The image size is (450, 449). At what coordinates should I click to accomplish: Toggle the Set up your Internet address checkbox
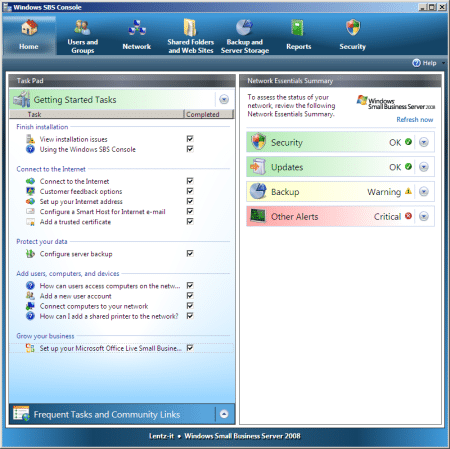point(190,201)
